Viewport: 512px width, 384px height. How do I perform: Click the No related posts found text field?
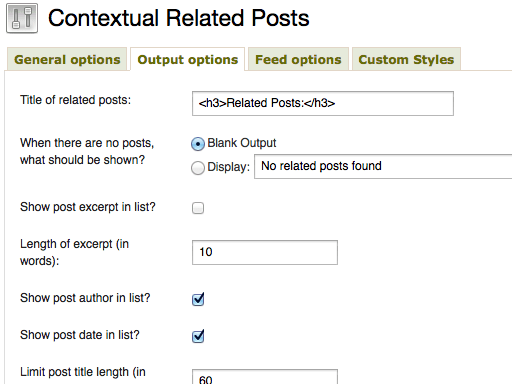[383, 166]
